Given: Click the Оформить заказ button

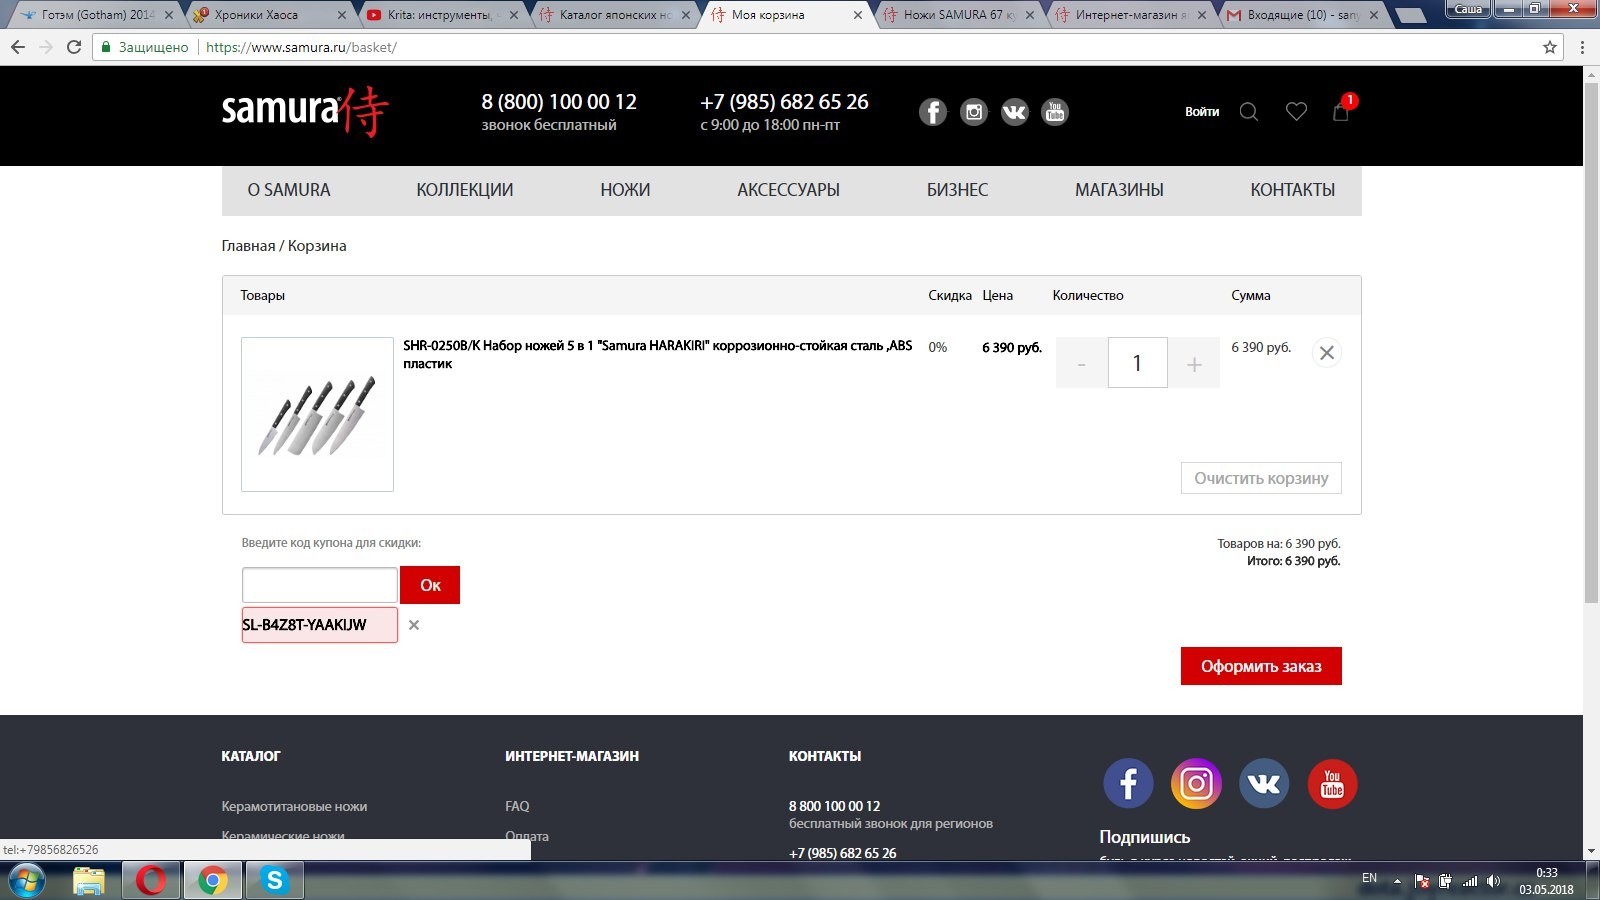Looking at the screenshot, I should pos(1261,666).
